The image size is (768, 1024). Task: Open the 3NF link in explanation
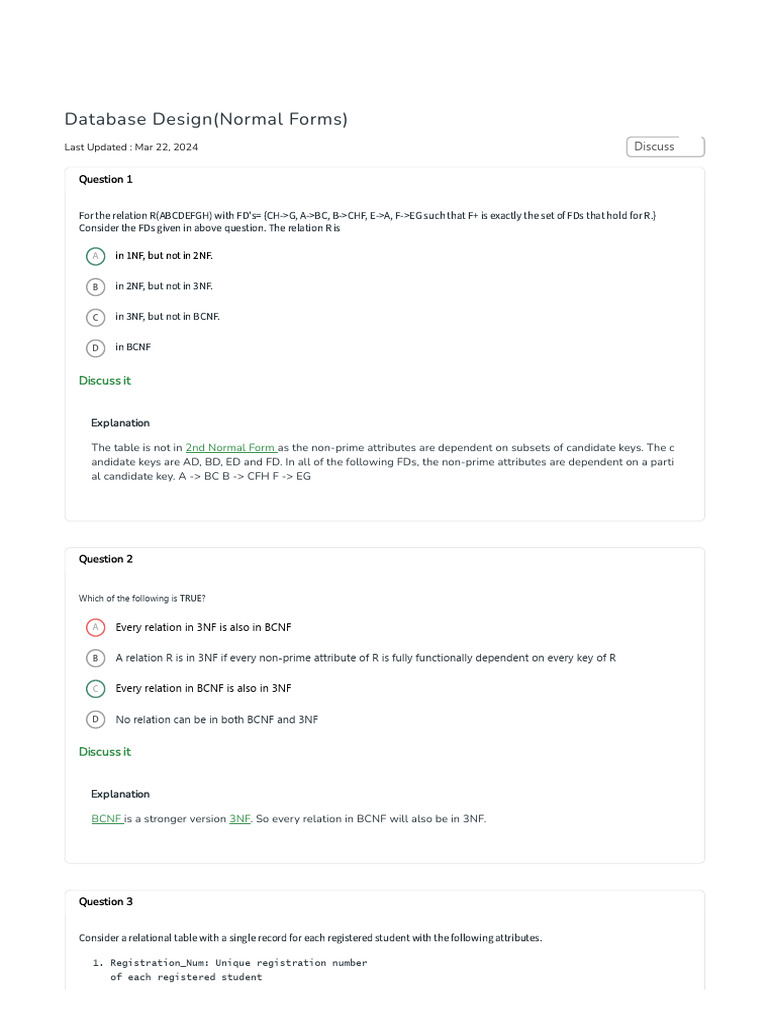point(240,819)
